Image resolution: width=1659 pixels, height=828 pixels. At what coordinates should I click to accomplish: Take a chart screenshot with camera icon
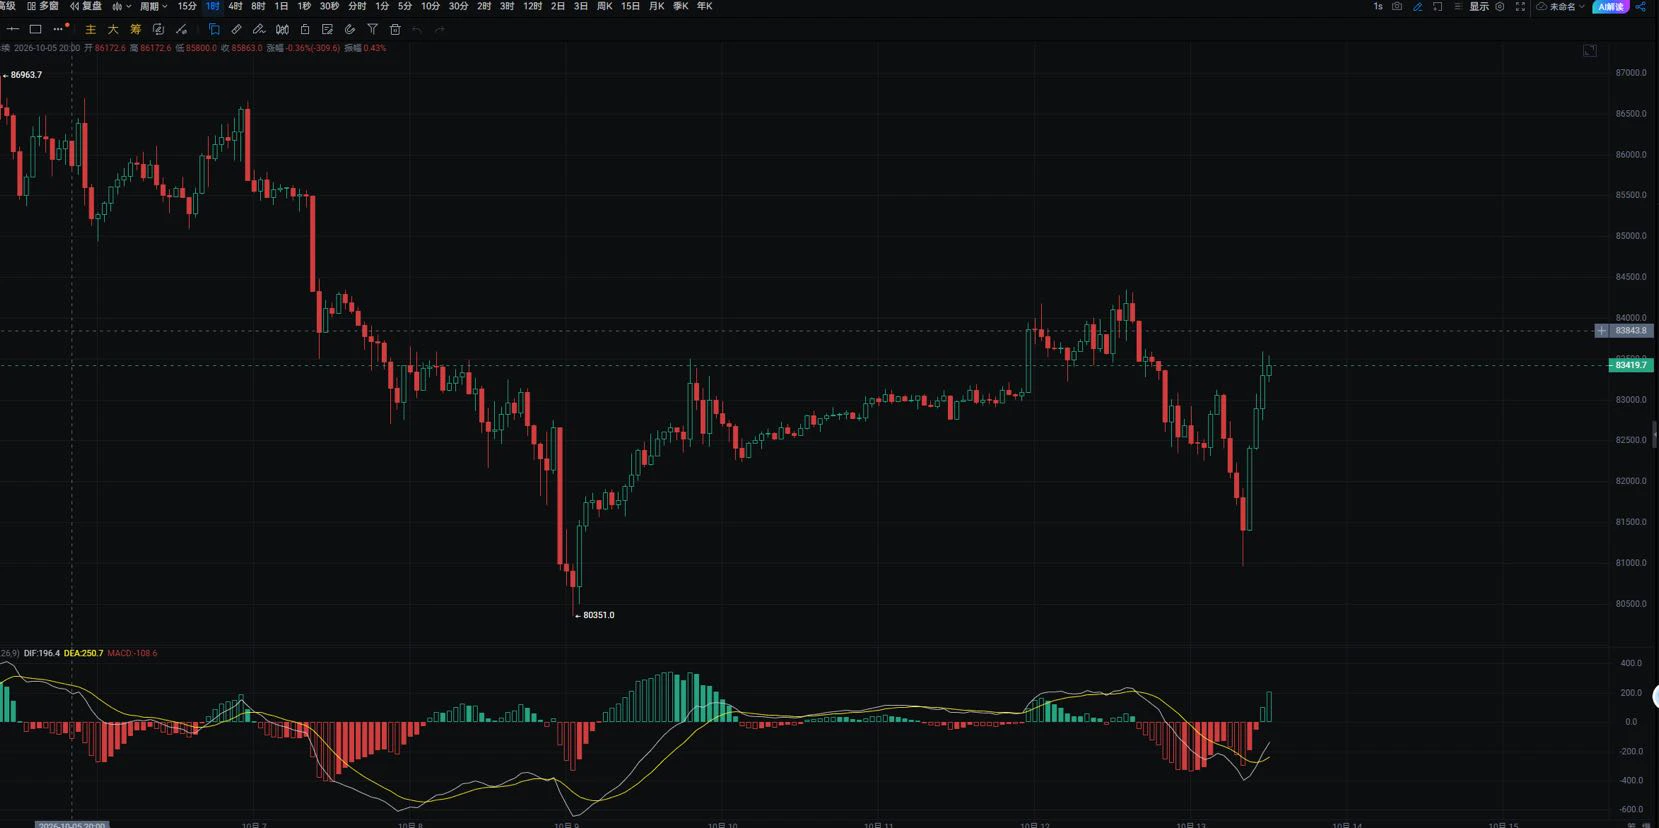pos(1397,6)
